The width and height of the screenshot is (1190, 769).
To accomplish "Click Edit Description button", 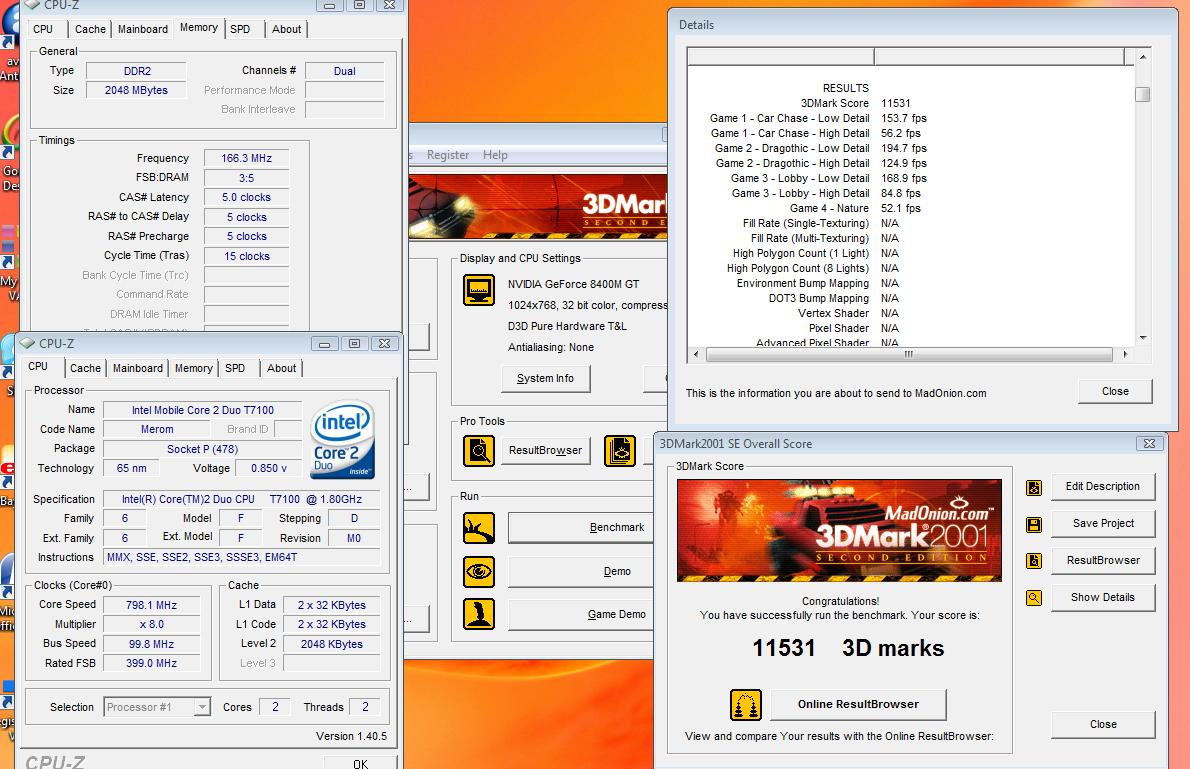I will [1103, 487].
